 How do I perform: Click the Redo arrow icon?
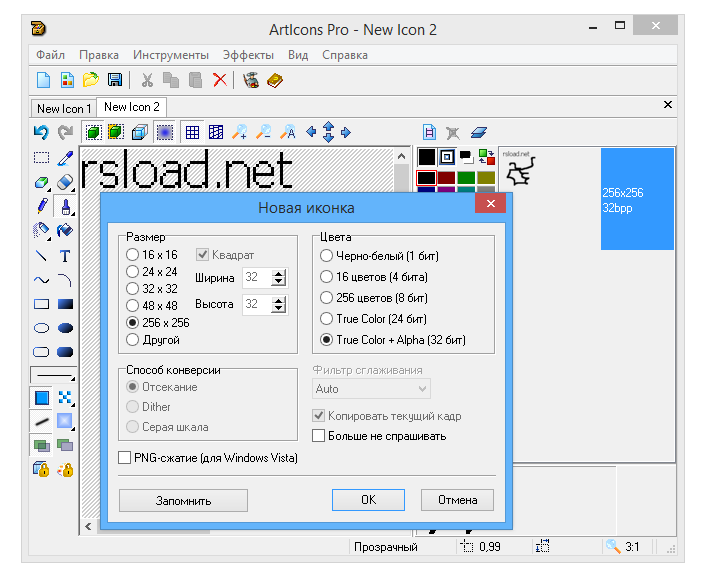(65, 132)
